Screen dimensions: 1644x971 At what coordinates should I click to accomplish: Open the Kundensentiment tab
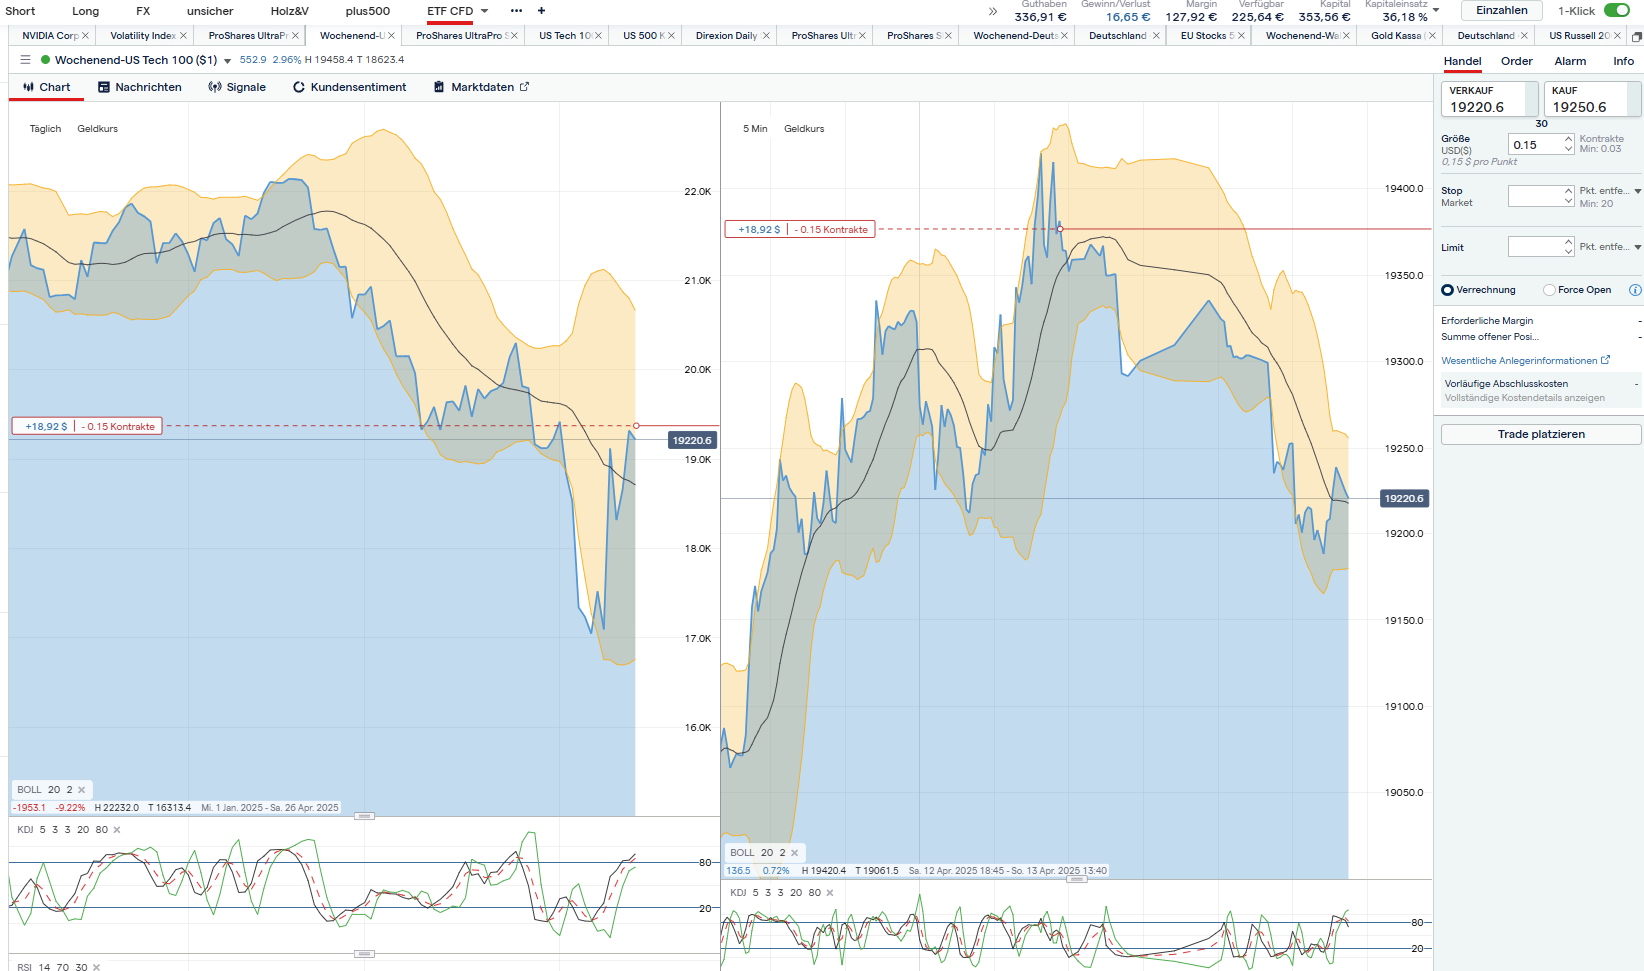[x=349, y=87]
